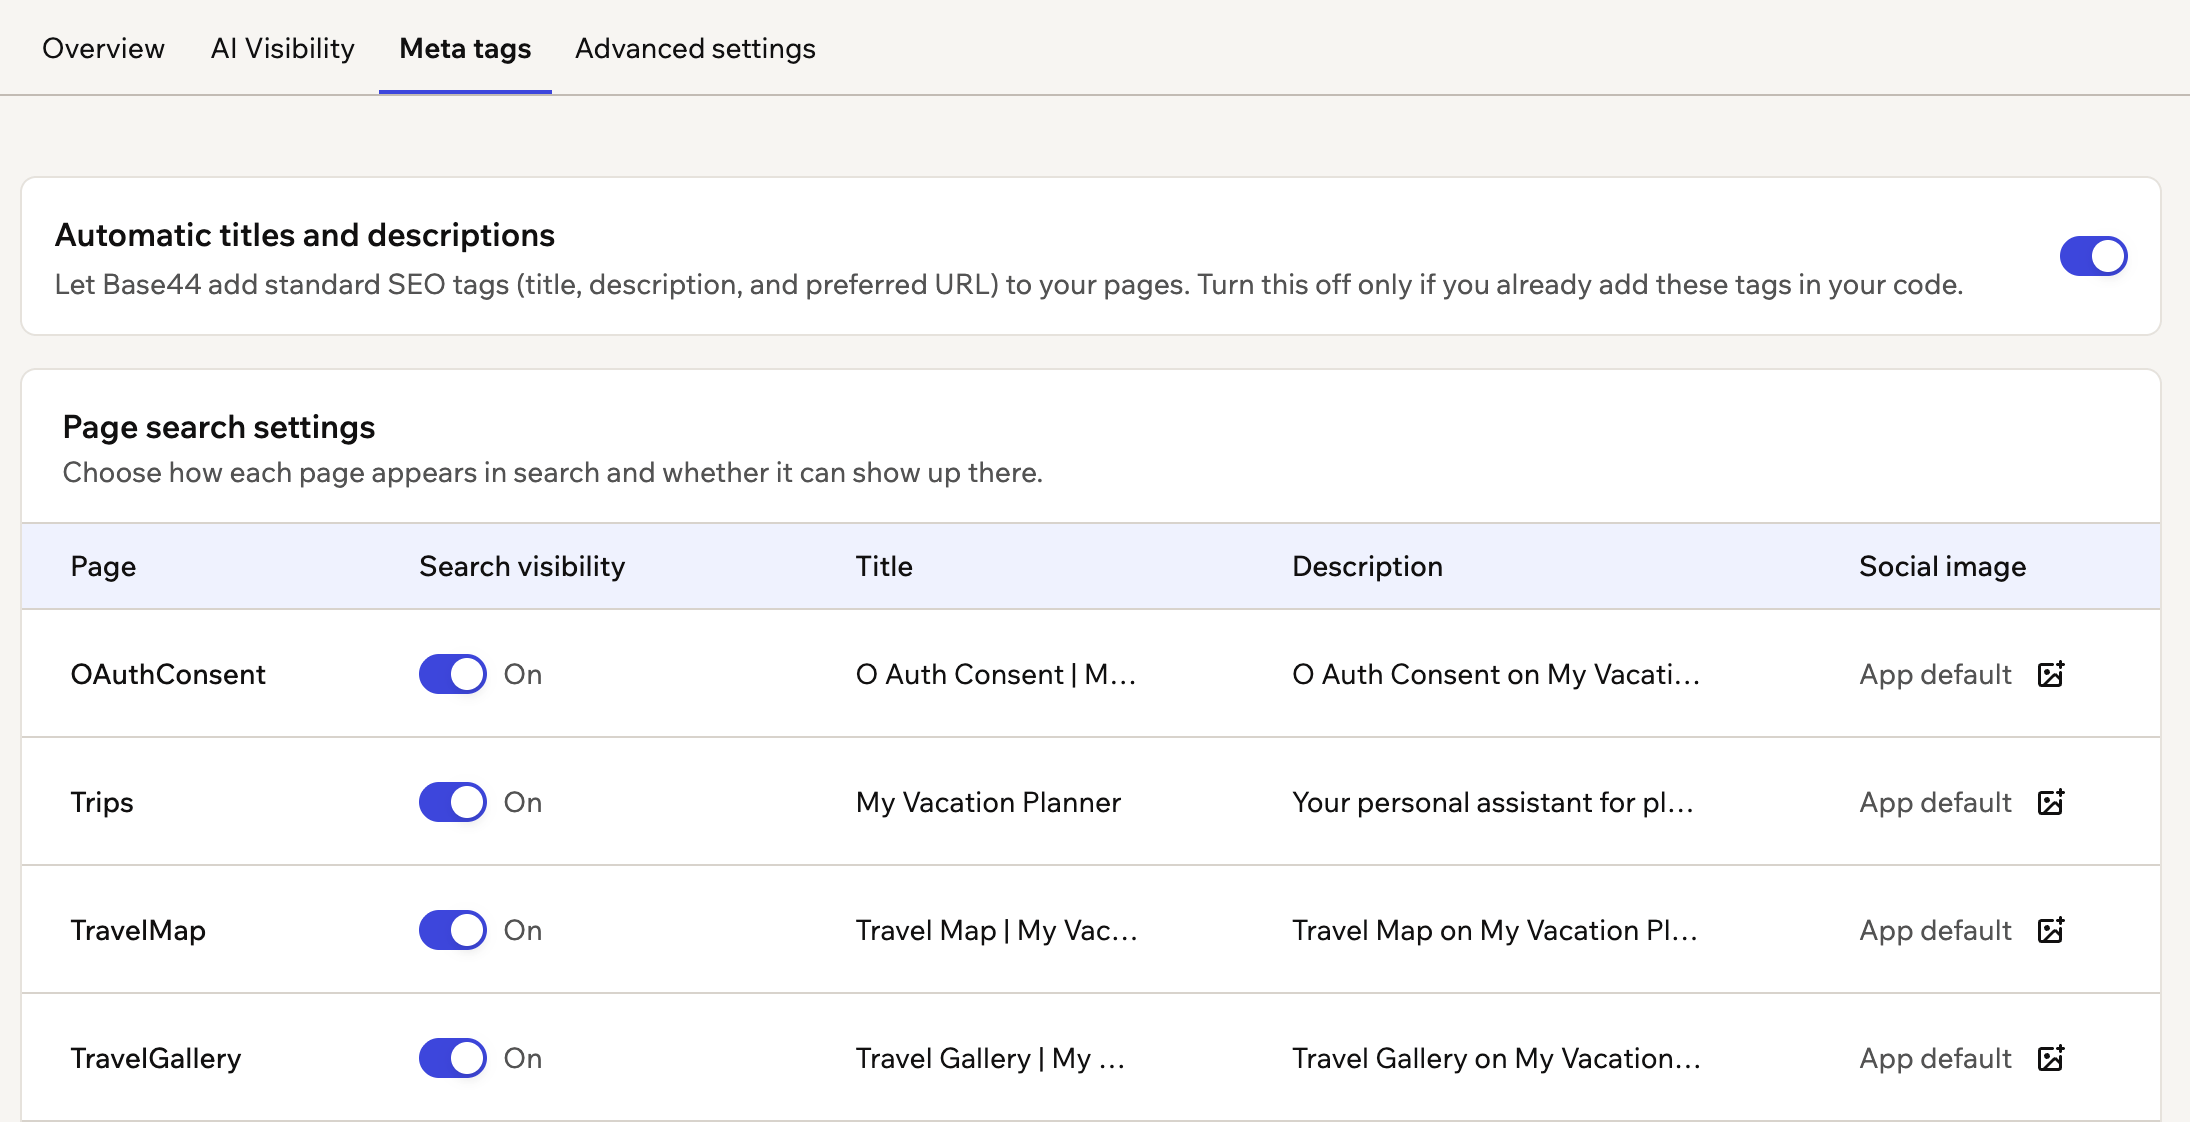Select the Trips page name
2190x1122 pixels.
tap(102, 802)
